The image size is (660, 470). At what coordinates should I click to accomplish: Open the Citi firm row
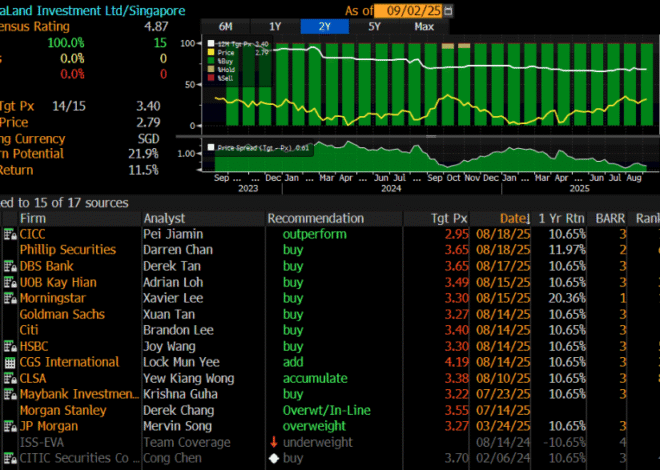click(29, 330)
